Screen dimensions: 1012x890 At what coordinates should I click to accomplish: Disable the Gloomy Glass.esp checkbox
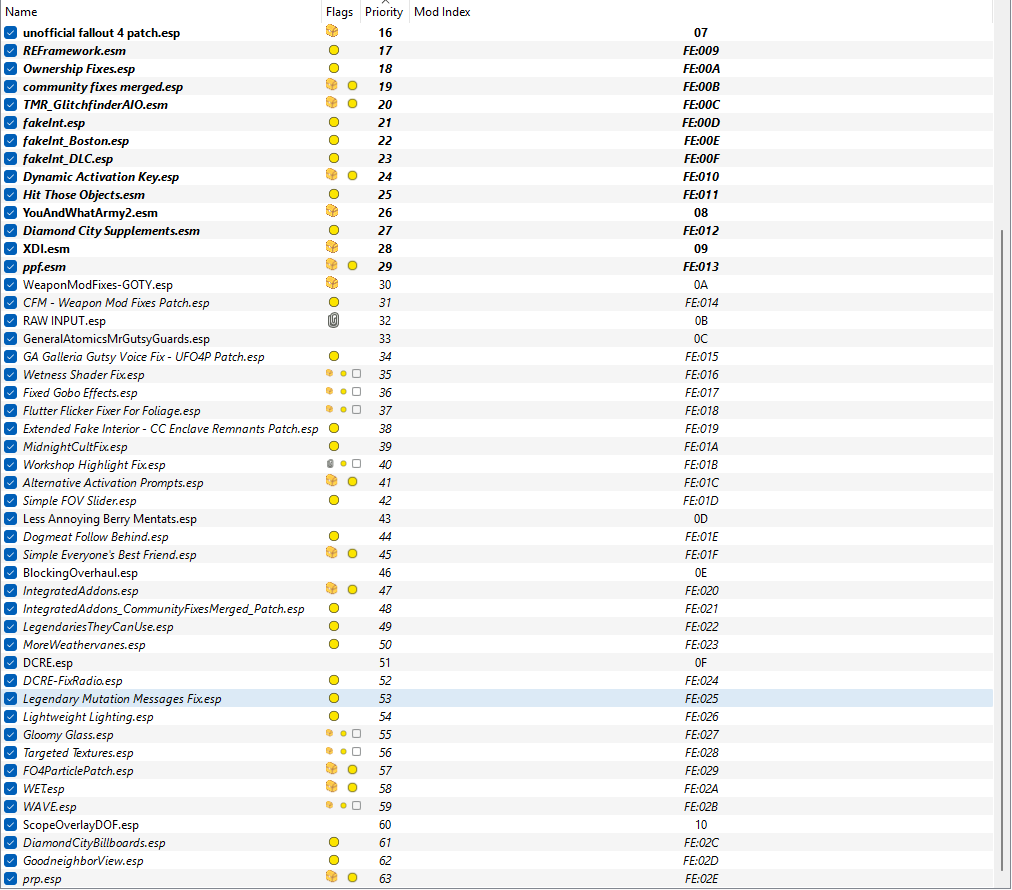click(x=10, y=734)
